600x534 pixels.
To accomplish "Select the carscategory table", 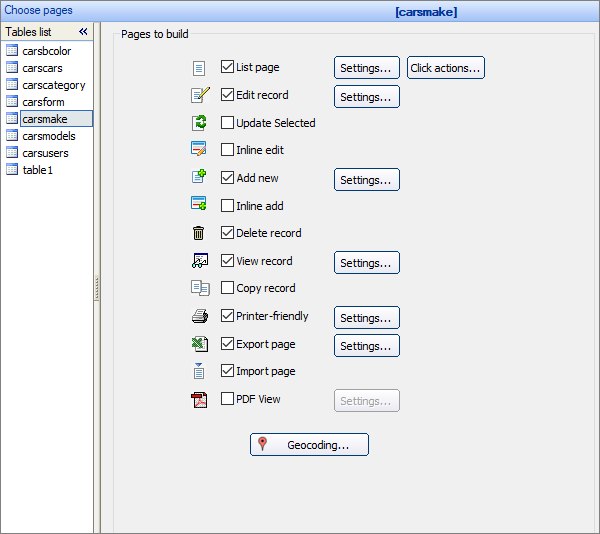I will (x=54, y=85).
